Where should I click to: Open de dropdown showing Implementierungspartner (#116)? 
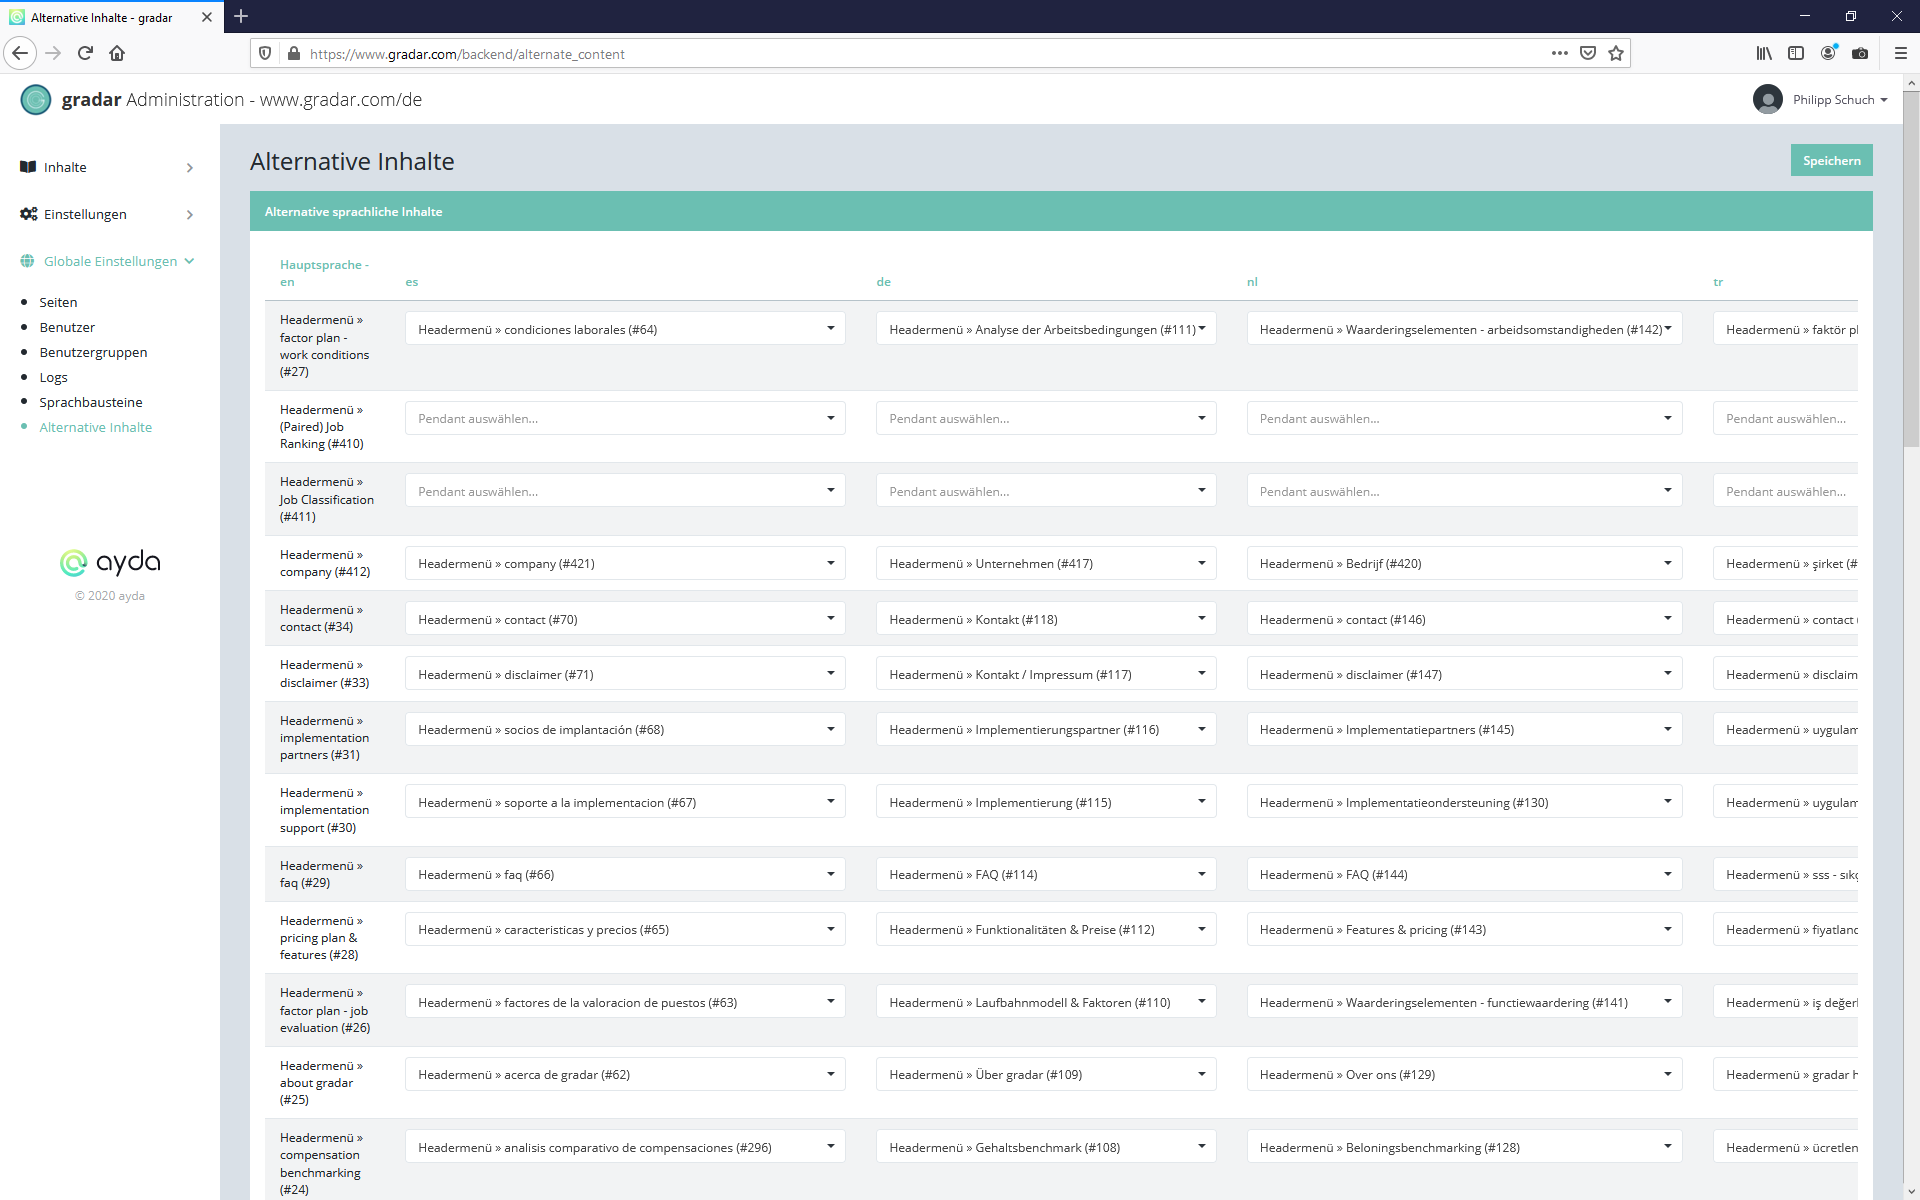click(1046, 729)
